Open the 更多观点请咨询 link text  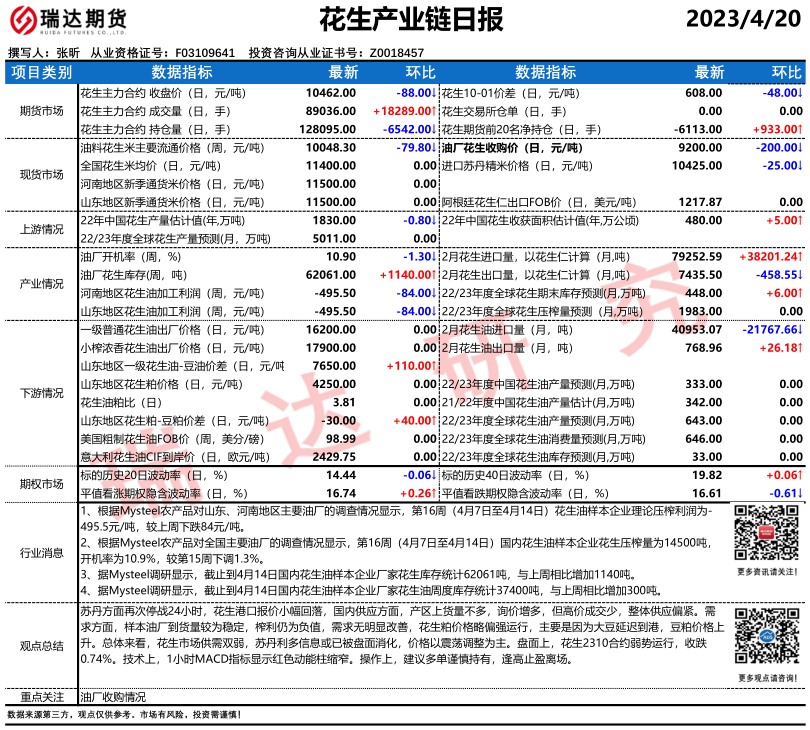click(x=764, y=677)
